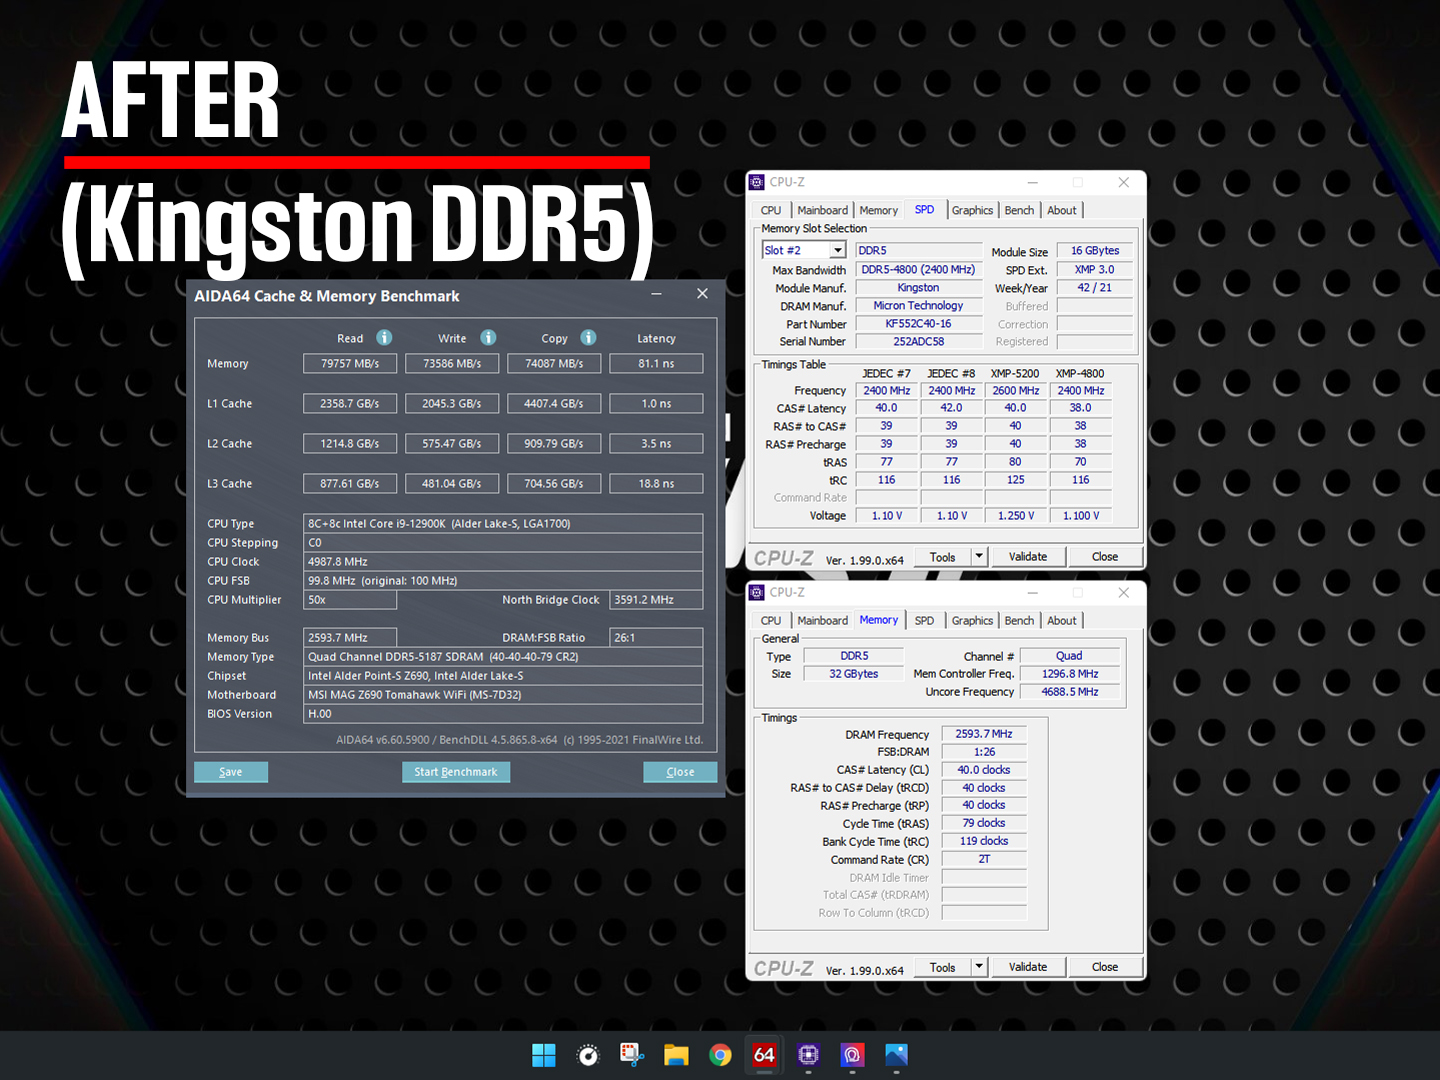Click Close button in upper CPU-Z window

(x=1105, y=557)
